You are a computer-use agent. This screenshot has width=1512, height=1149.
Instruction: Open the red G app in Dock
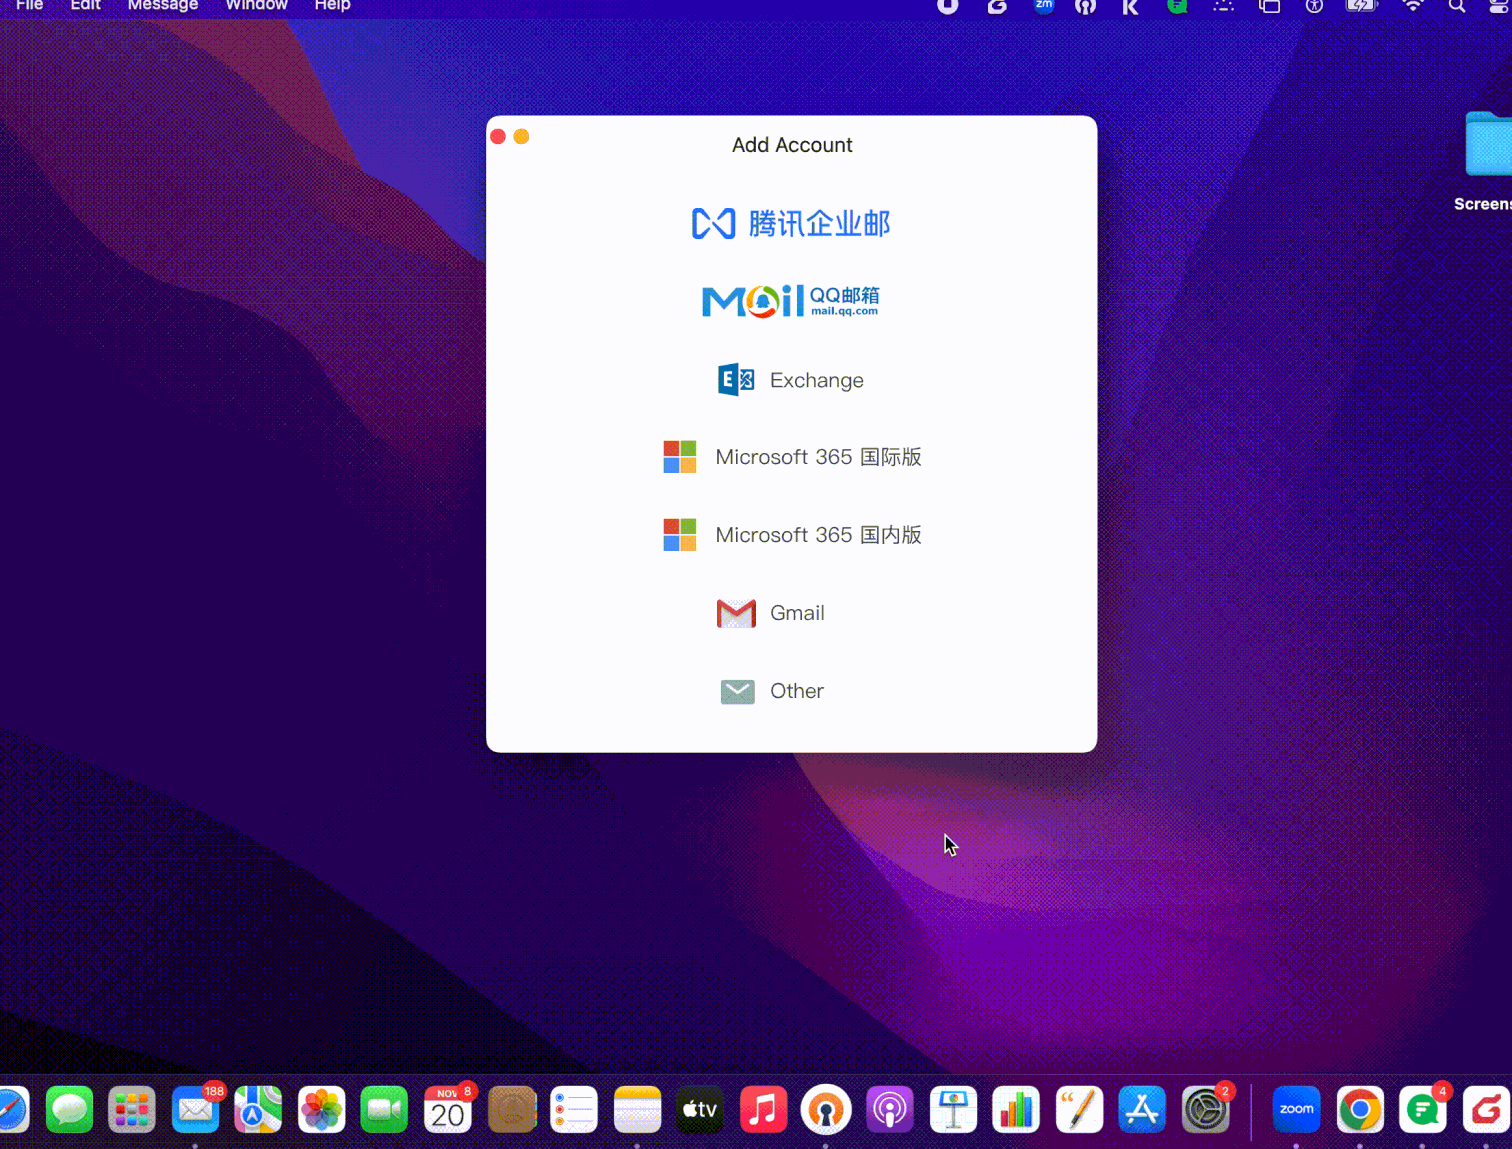(1486, 1110)
